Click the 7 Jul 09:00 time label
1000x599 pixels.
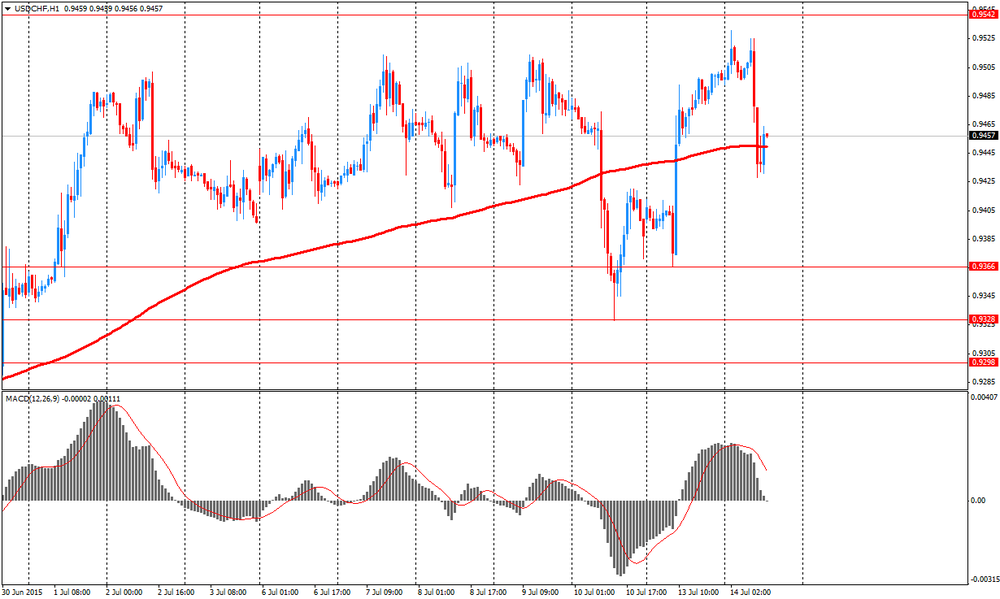point(385,592)
